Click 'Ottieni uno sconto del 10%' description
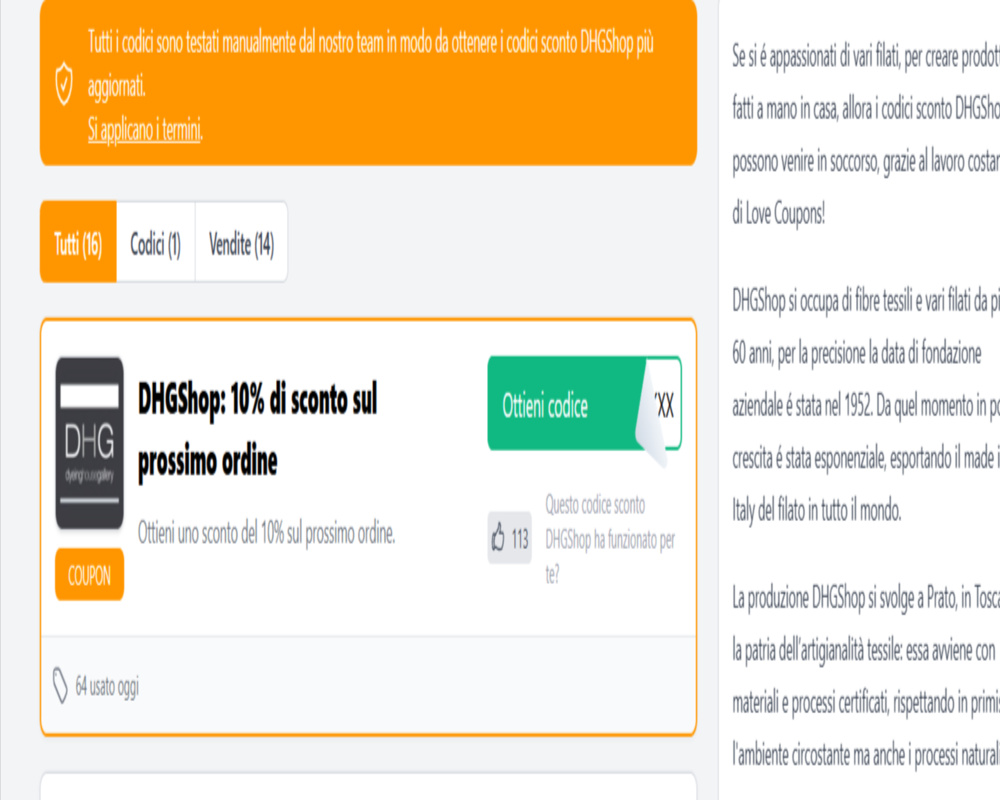 point(267,533)
